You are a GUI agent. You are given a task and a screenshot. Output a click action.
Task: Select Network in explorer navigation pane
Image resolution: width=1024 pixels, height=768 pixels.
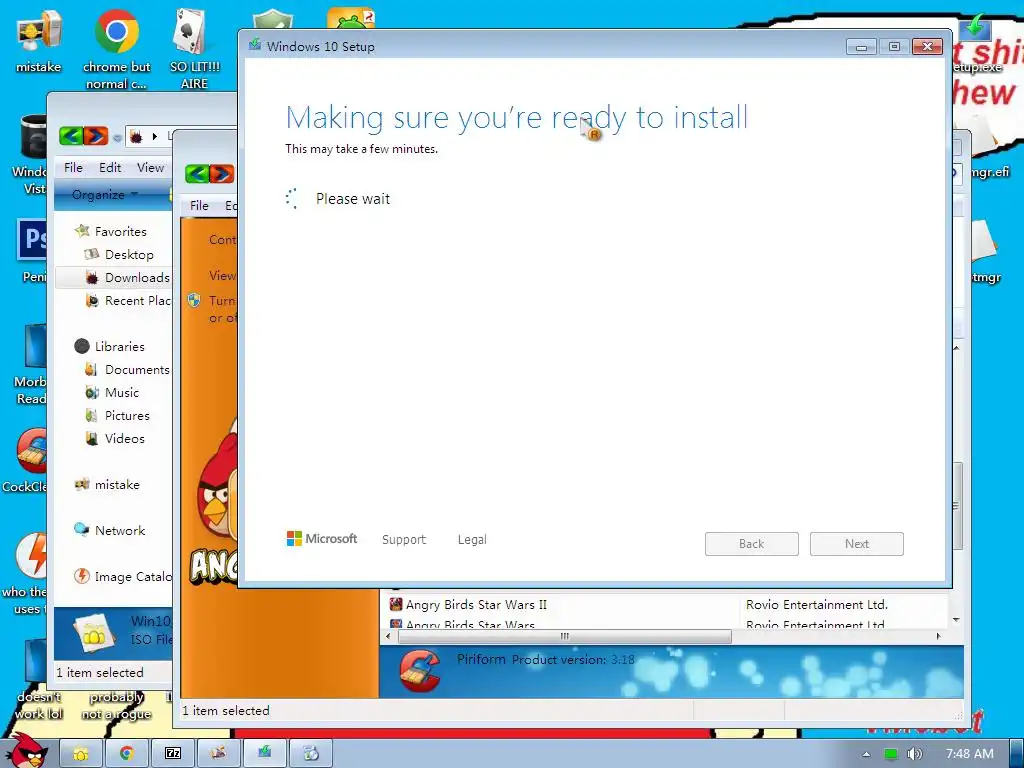tap(120, 530)
